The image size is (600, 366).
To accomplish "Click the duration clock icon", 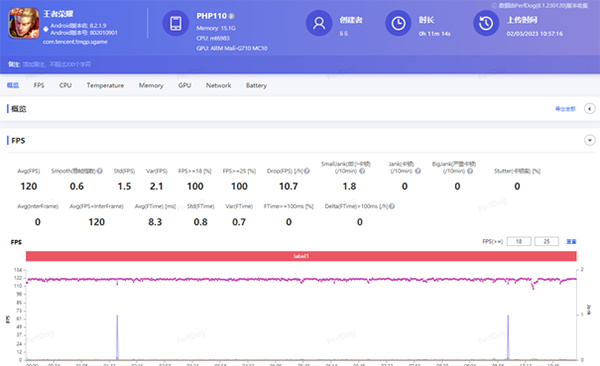I will (x=398, y=23).
